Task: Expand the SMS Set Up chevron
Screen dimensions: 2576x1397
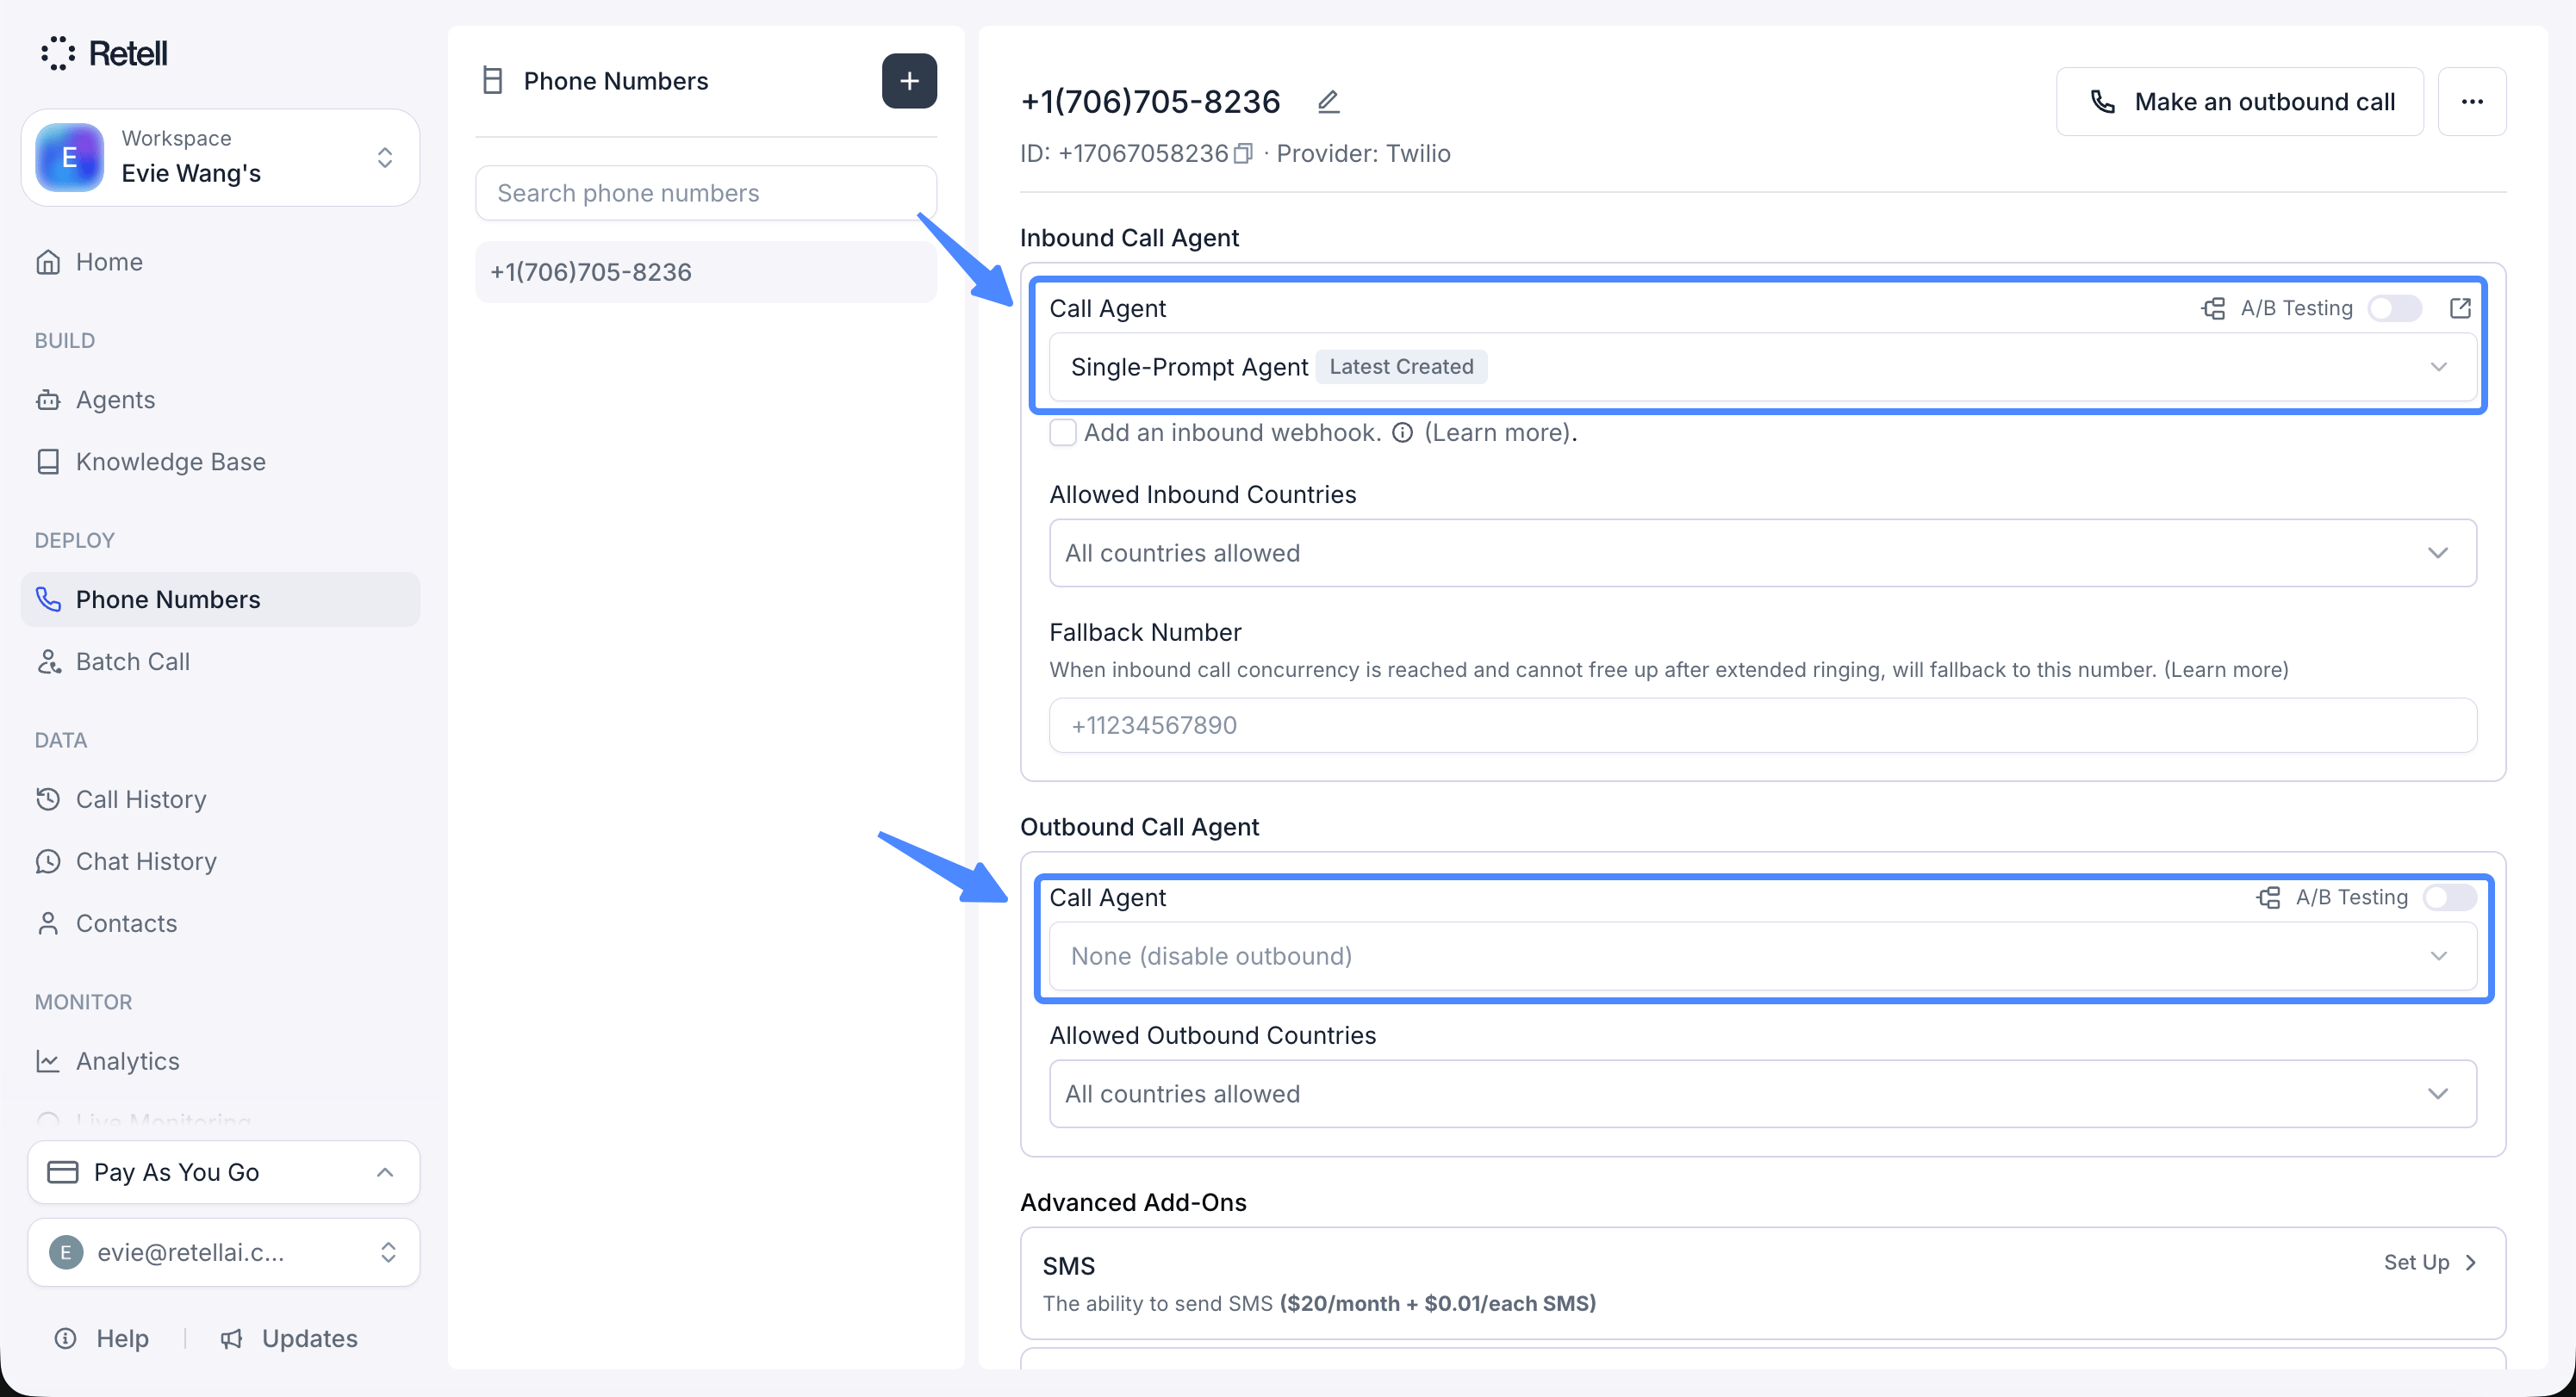Action: (2471, 1262)
